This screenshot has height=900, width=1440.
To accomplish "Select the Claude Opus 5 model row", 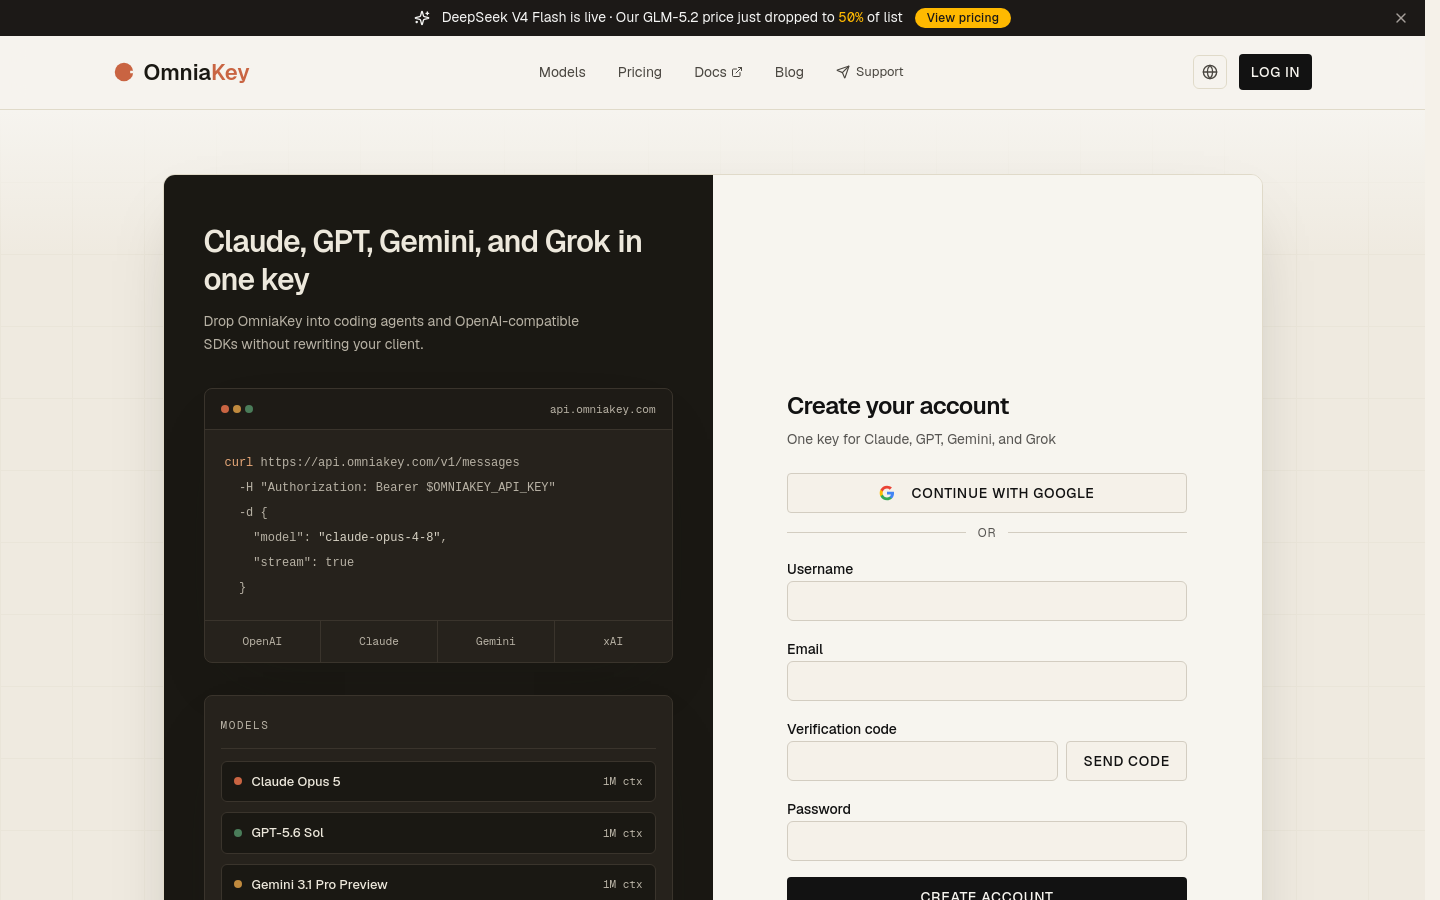I will pos(438,782).
